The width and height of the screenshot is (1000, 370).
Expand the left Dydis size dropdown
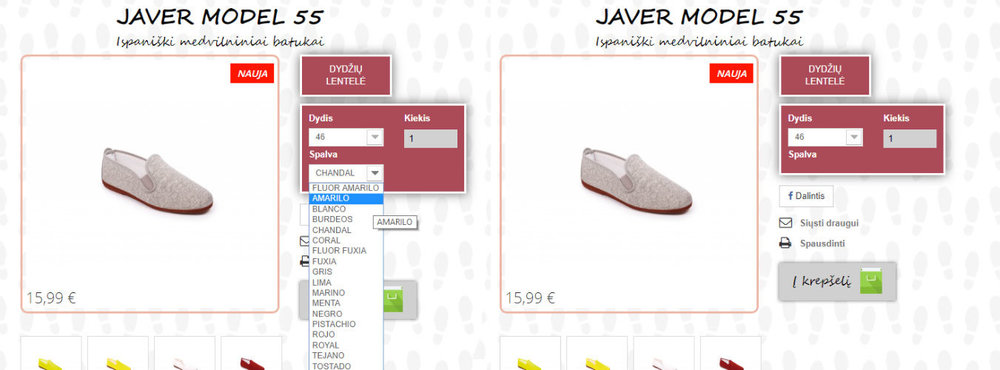(346, 137)
